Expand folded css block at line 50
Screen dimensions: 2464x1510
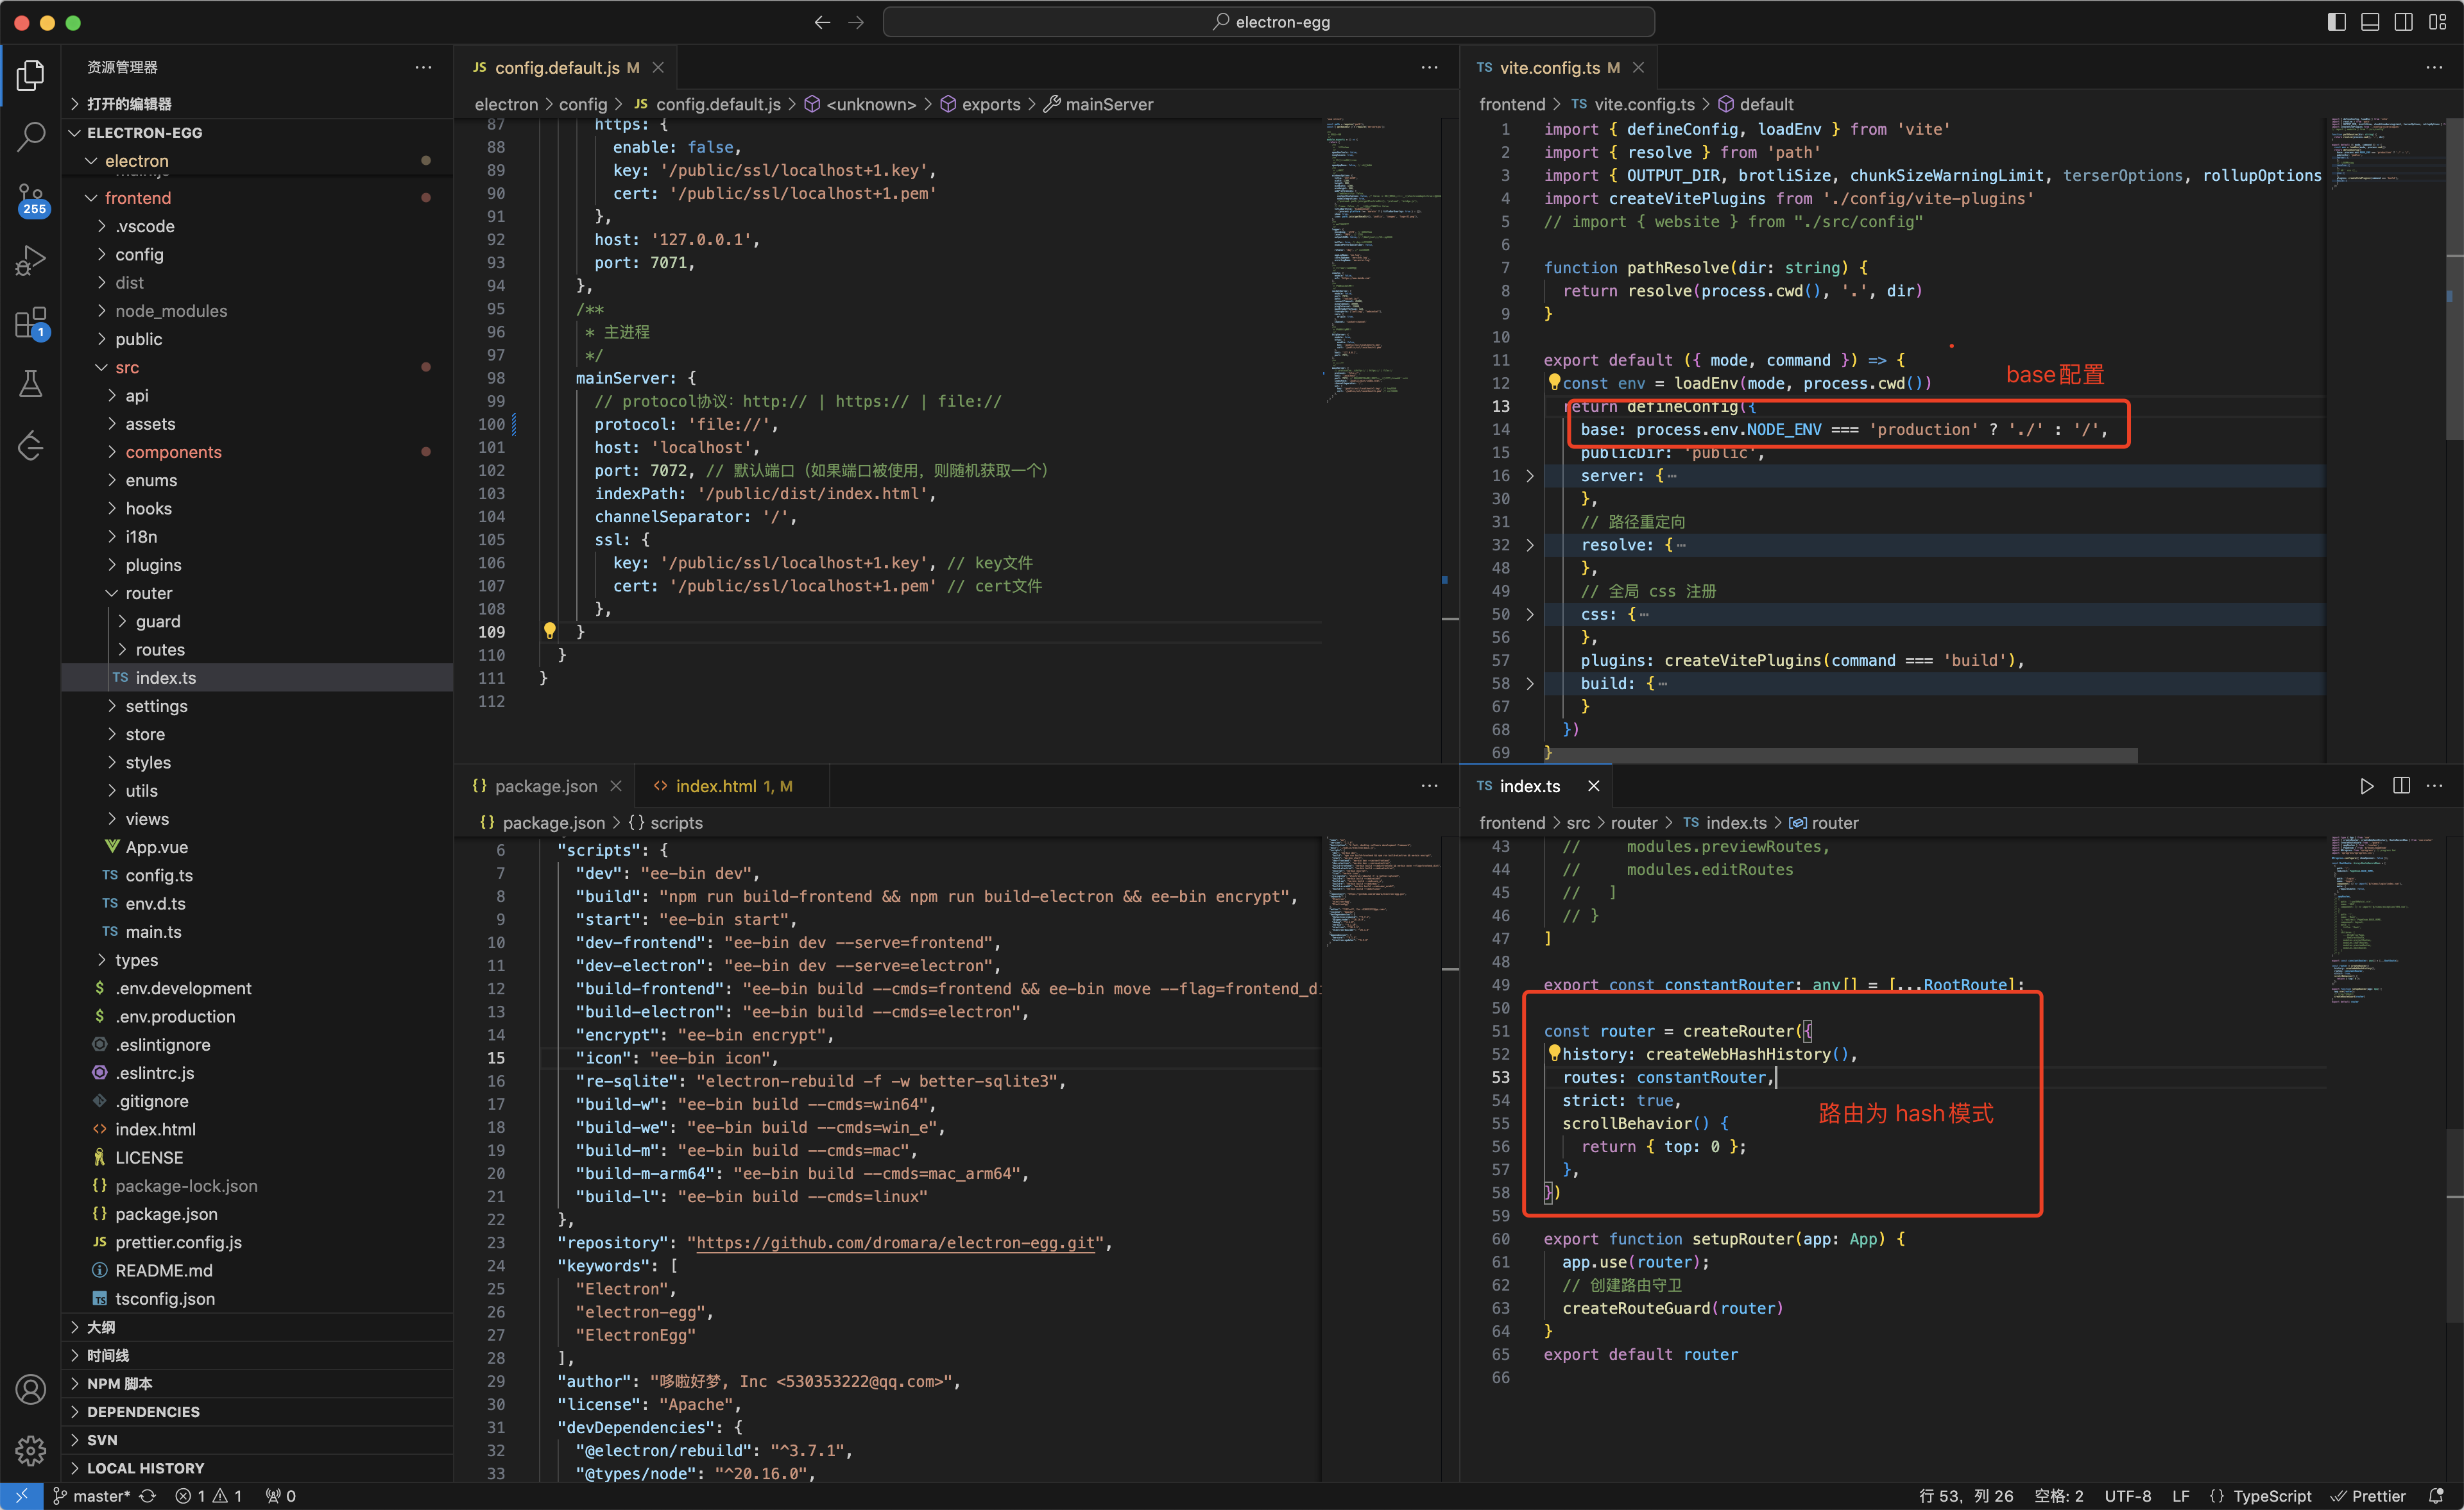click(x=1530, y=614)
